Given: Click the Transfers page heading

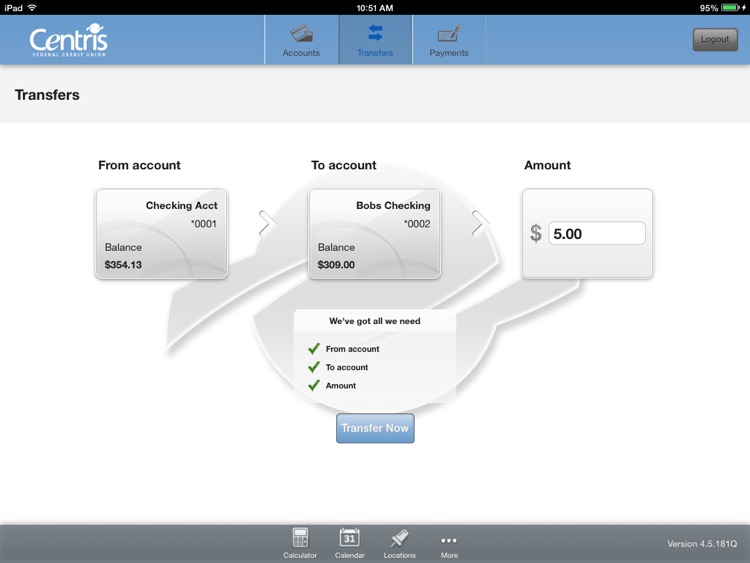Looking at the screenshot, I should click(x=47, y=95).
